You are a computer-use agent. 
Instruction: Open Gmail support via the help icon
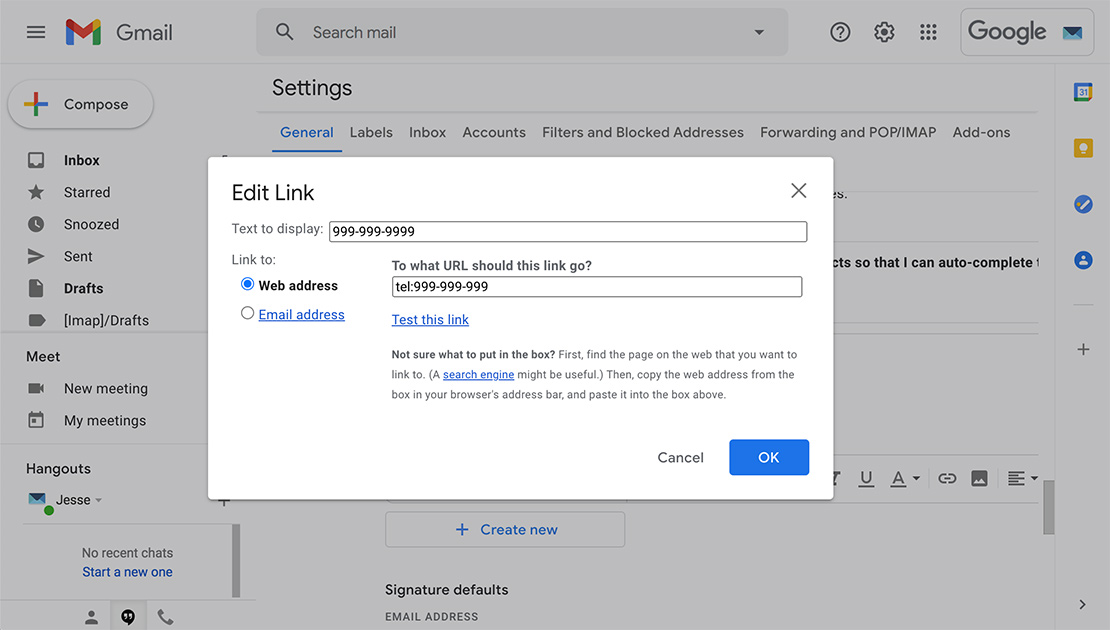(839, 31)
